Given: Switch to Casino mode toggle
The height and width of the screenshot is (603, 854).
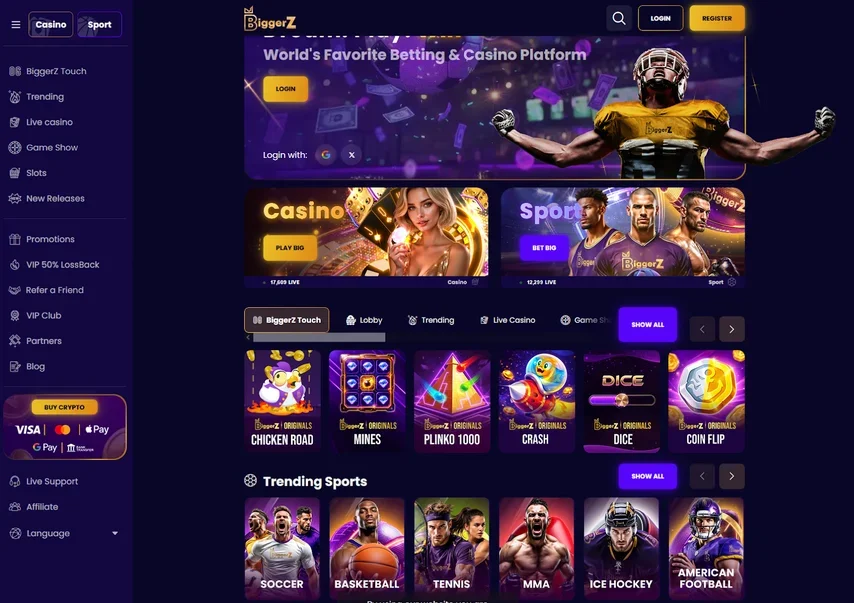Looking at the screenshot, I should pos(51,25).
